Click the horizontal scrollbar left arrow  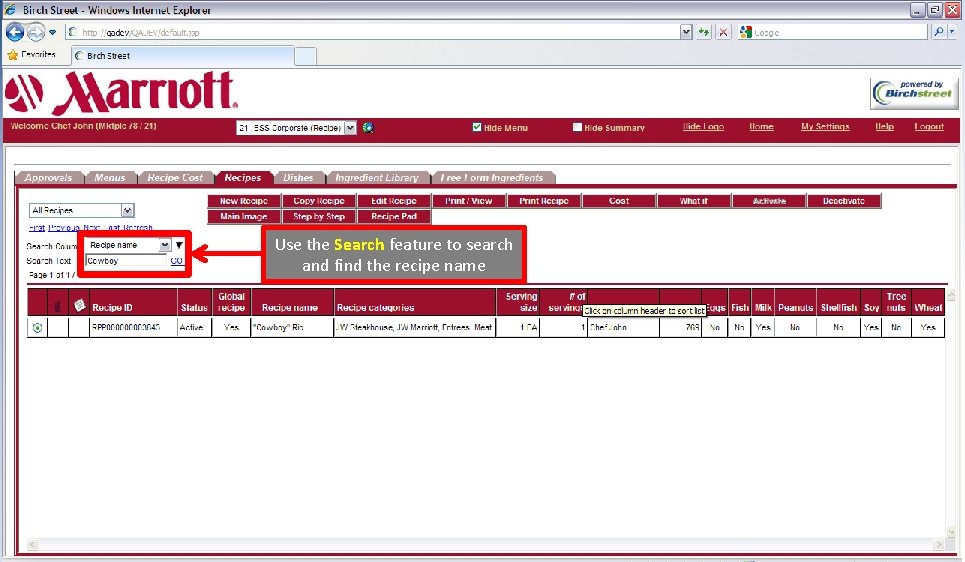(33, 545)
